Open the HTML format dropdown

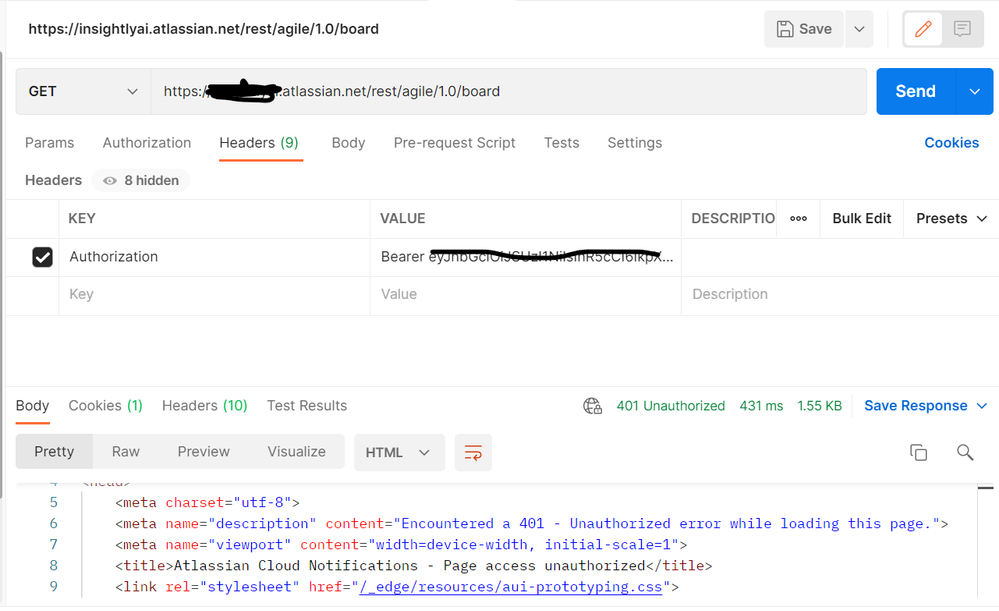tap(399, 453)
